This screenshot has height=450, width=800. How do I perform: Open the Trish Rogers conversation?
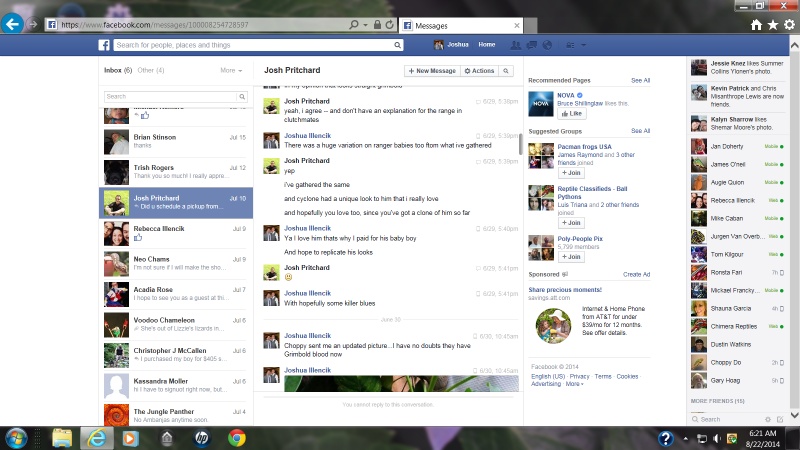(176, 172)
